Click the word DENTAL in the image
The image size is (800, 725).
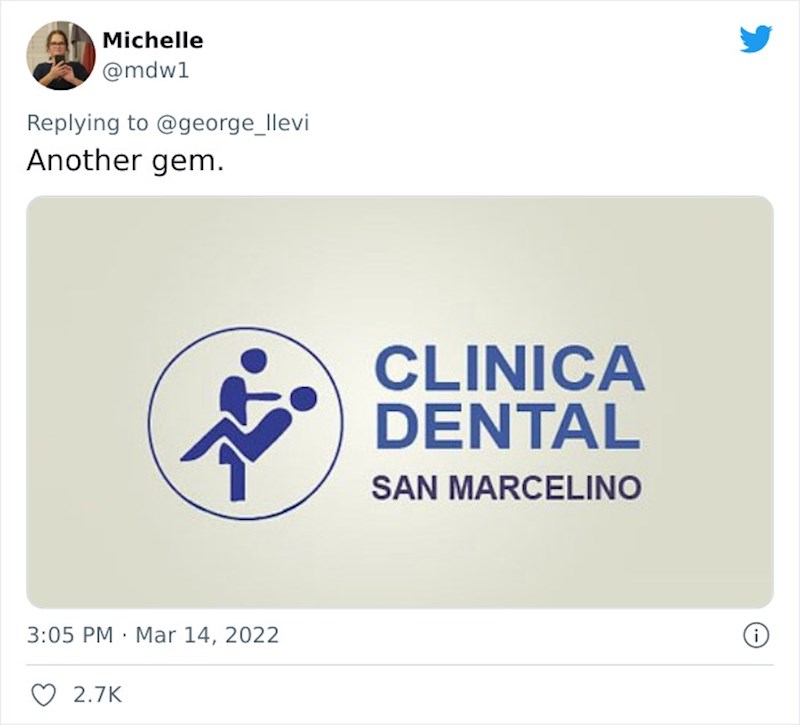click(x=508, y=427)
